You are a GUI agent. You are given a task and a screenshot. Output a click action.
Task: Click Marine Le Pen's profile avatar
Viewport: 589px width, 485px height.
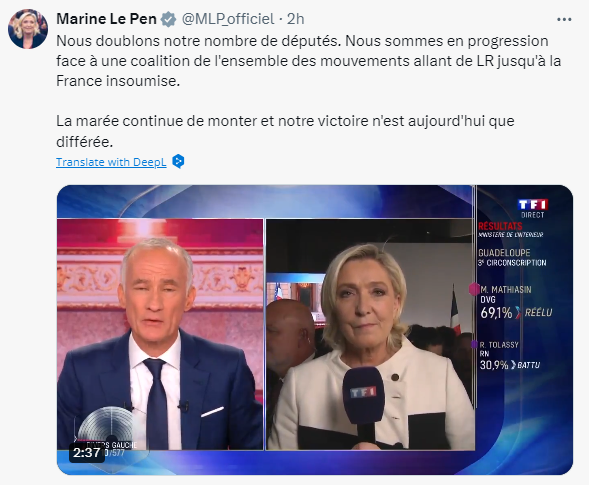[28, 29]
